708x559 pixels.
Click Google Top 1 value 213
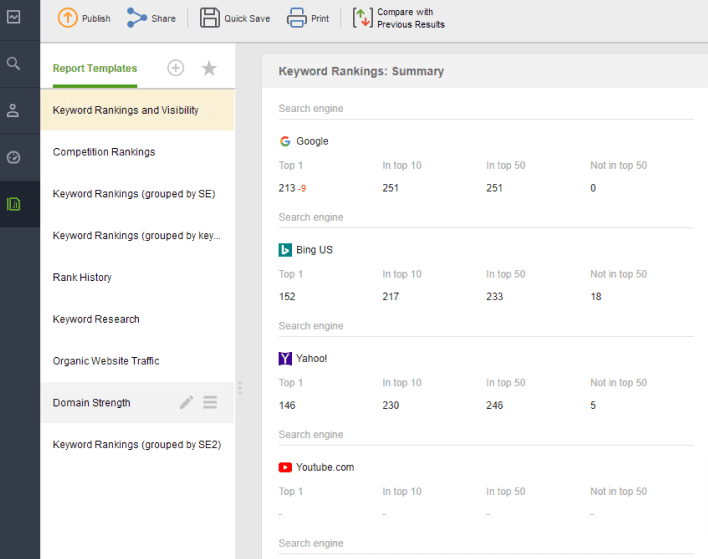click(x=287, y=188)
